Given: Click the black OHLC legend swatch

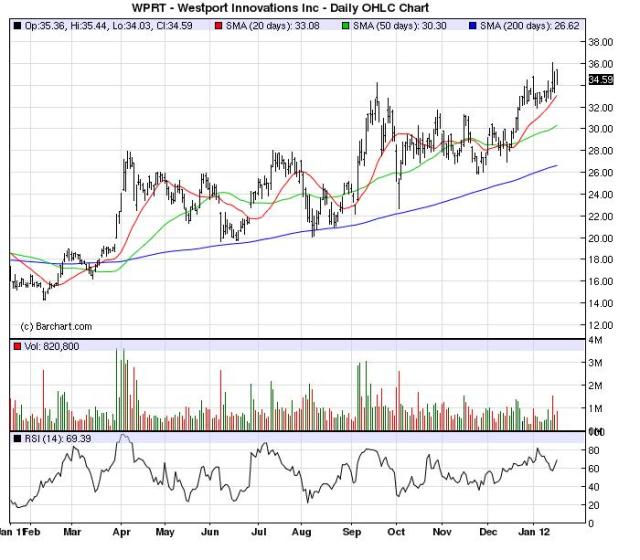Looking at the screenshot, I should click(x=17, y=24).
